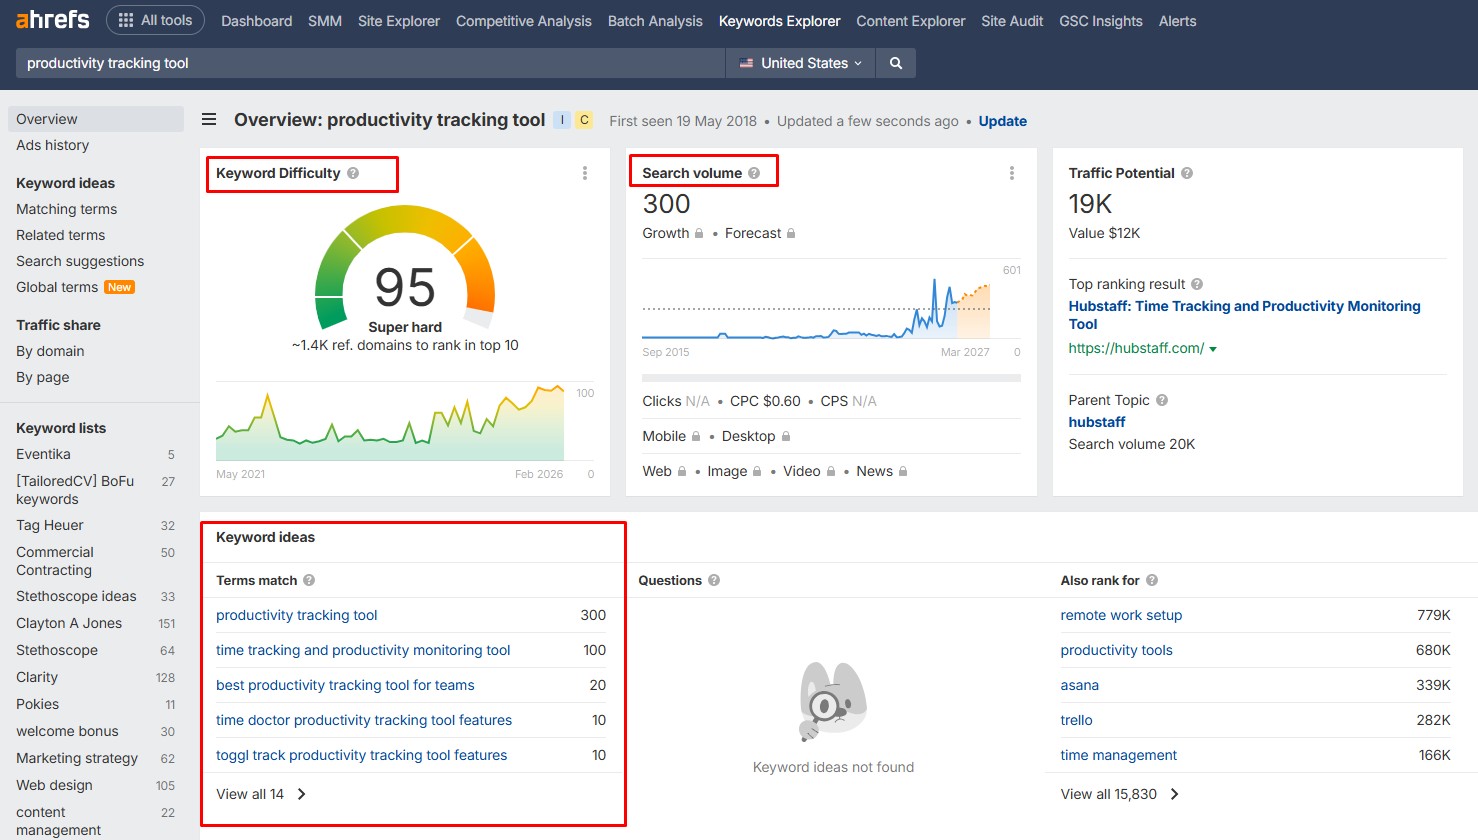The image size is (1478, 840).
Task: Expand the hubstaff.com URL dropdown arrow
Action: coord(1213,348)
